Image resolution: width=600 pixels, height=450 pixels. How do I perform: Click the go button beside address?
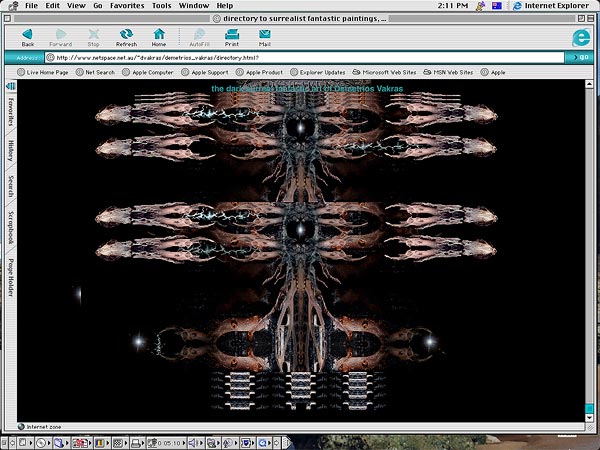(579, 57)
